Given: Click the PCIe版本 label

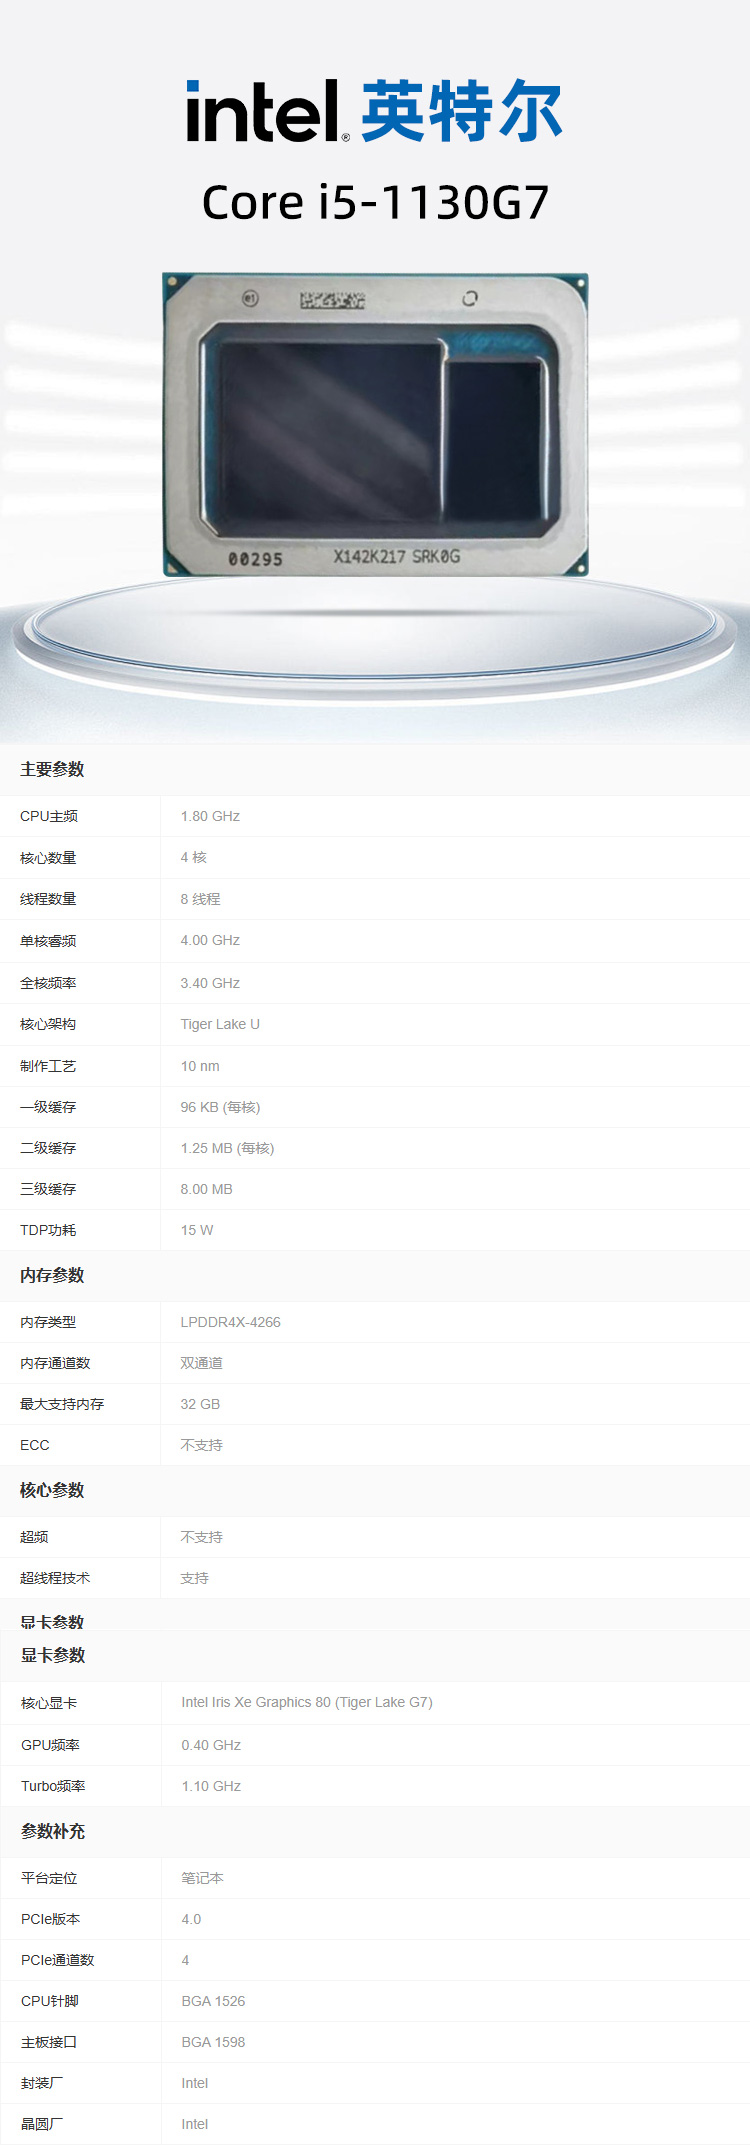Looking at the screenshot, I should 50,1919.
